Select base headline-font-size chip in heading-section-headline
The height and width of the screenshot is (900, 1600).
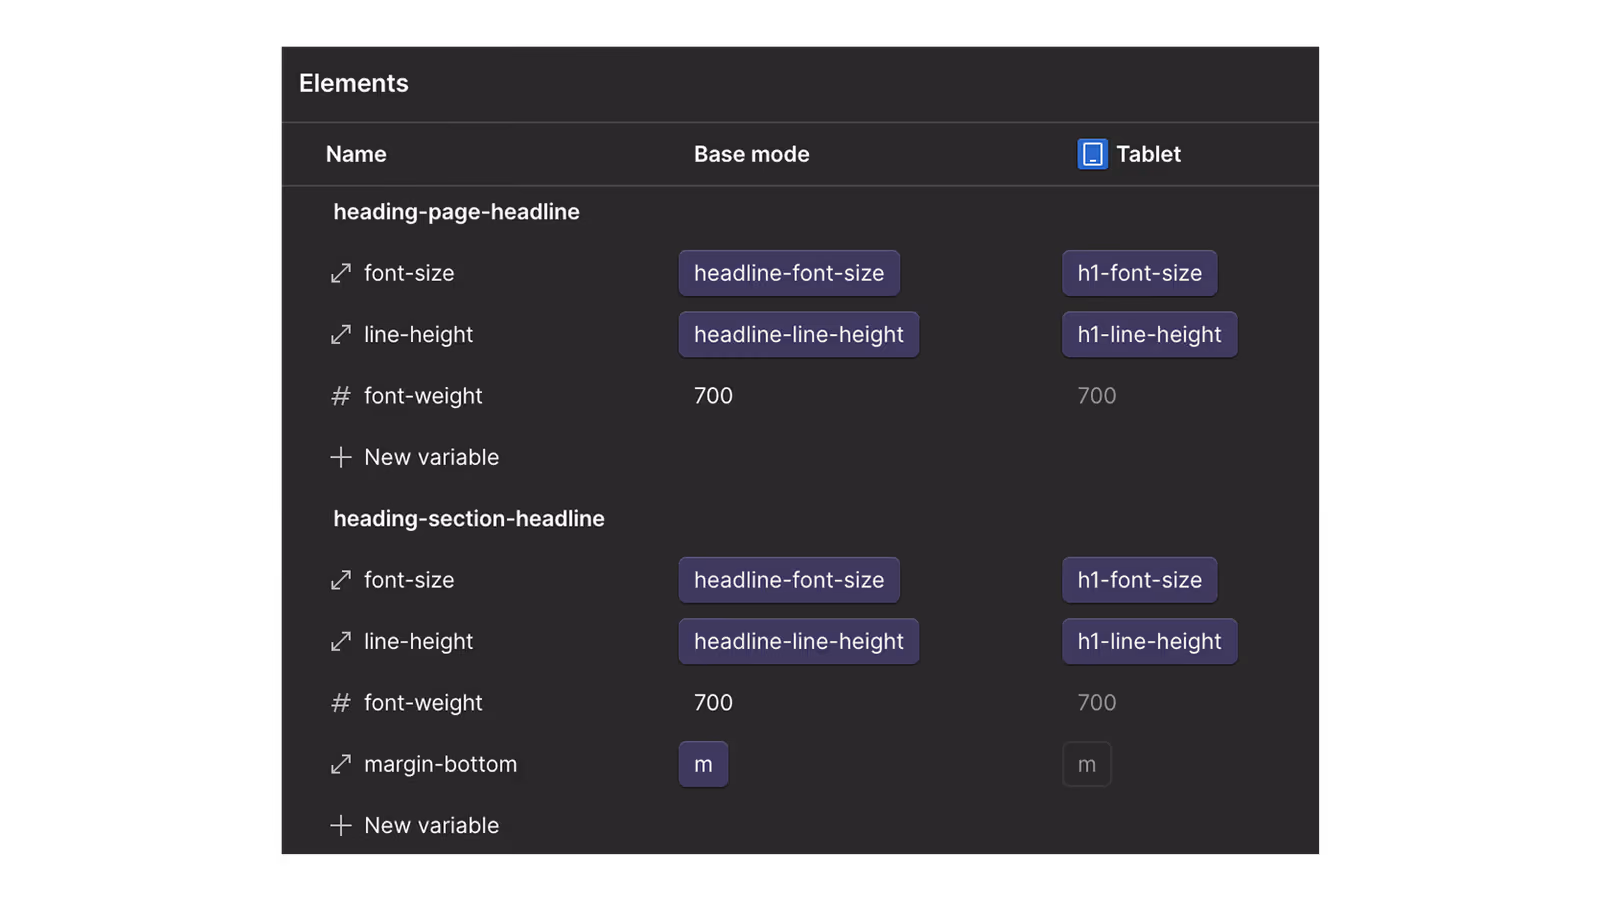789,580
